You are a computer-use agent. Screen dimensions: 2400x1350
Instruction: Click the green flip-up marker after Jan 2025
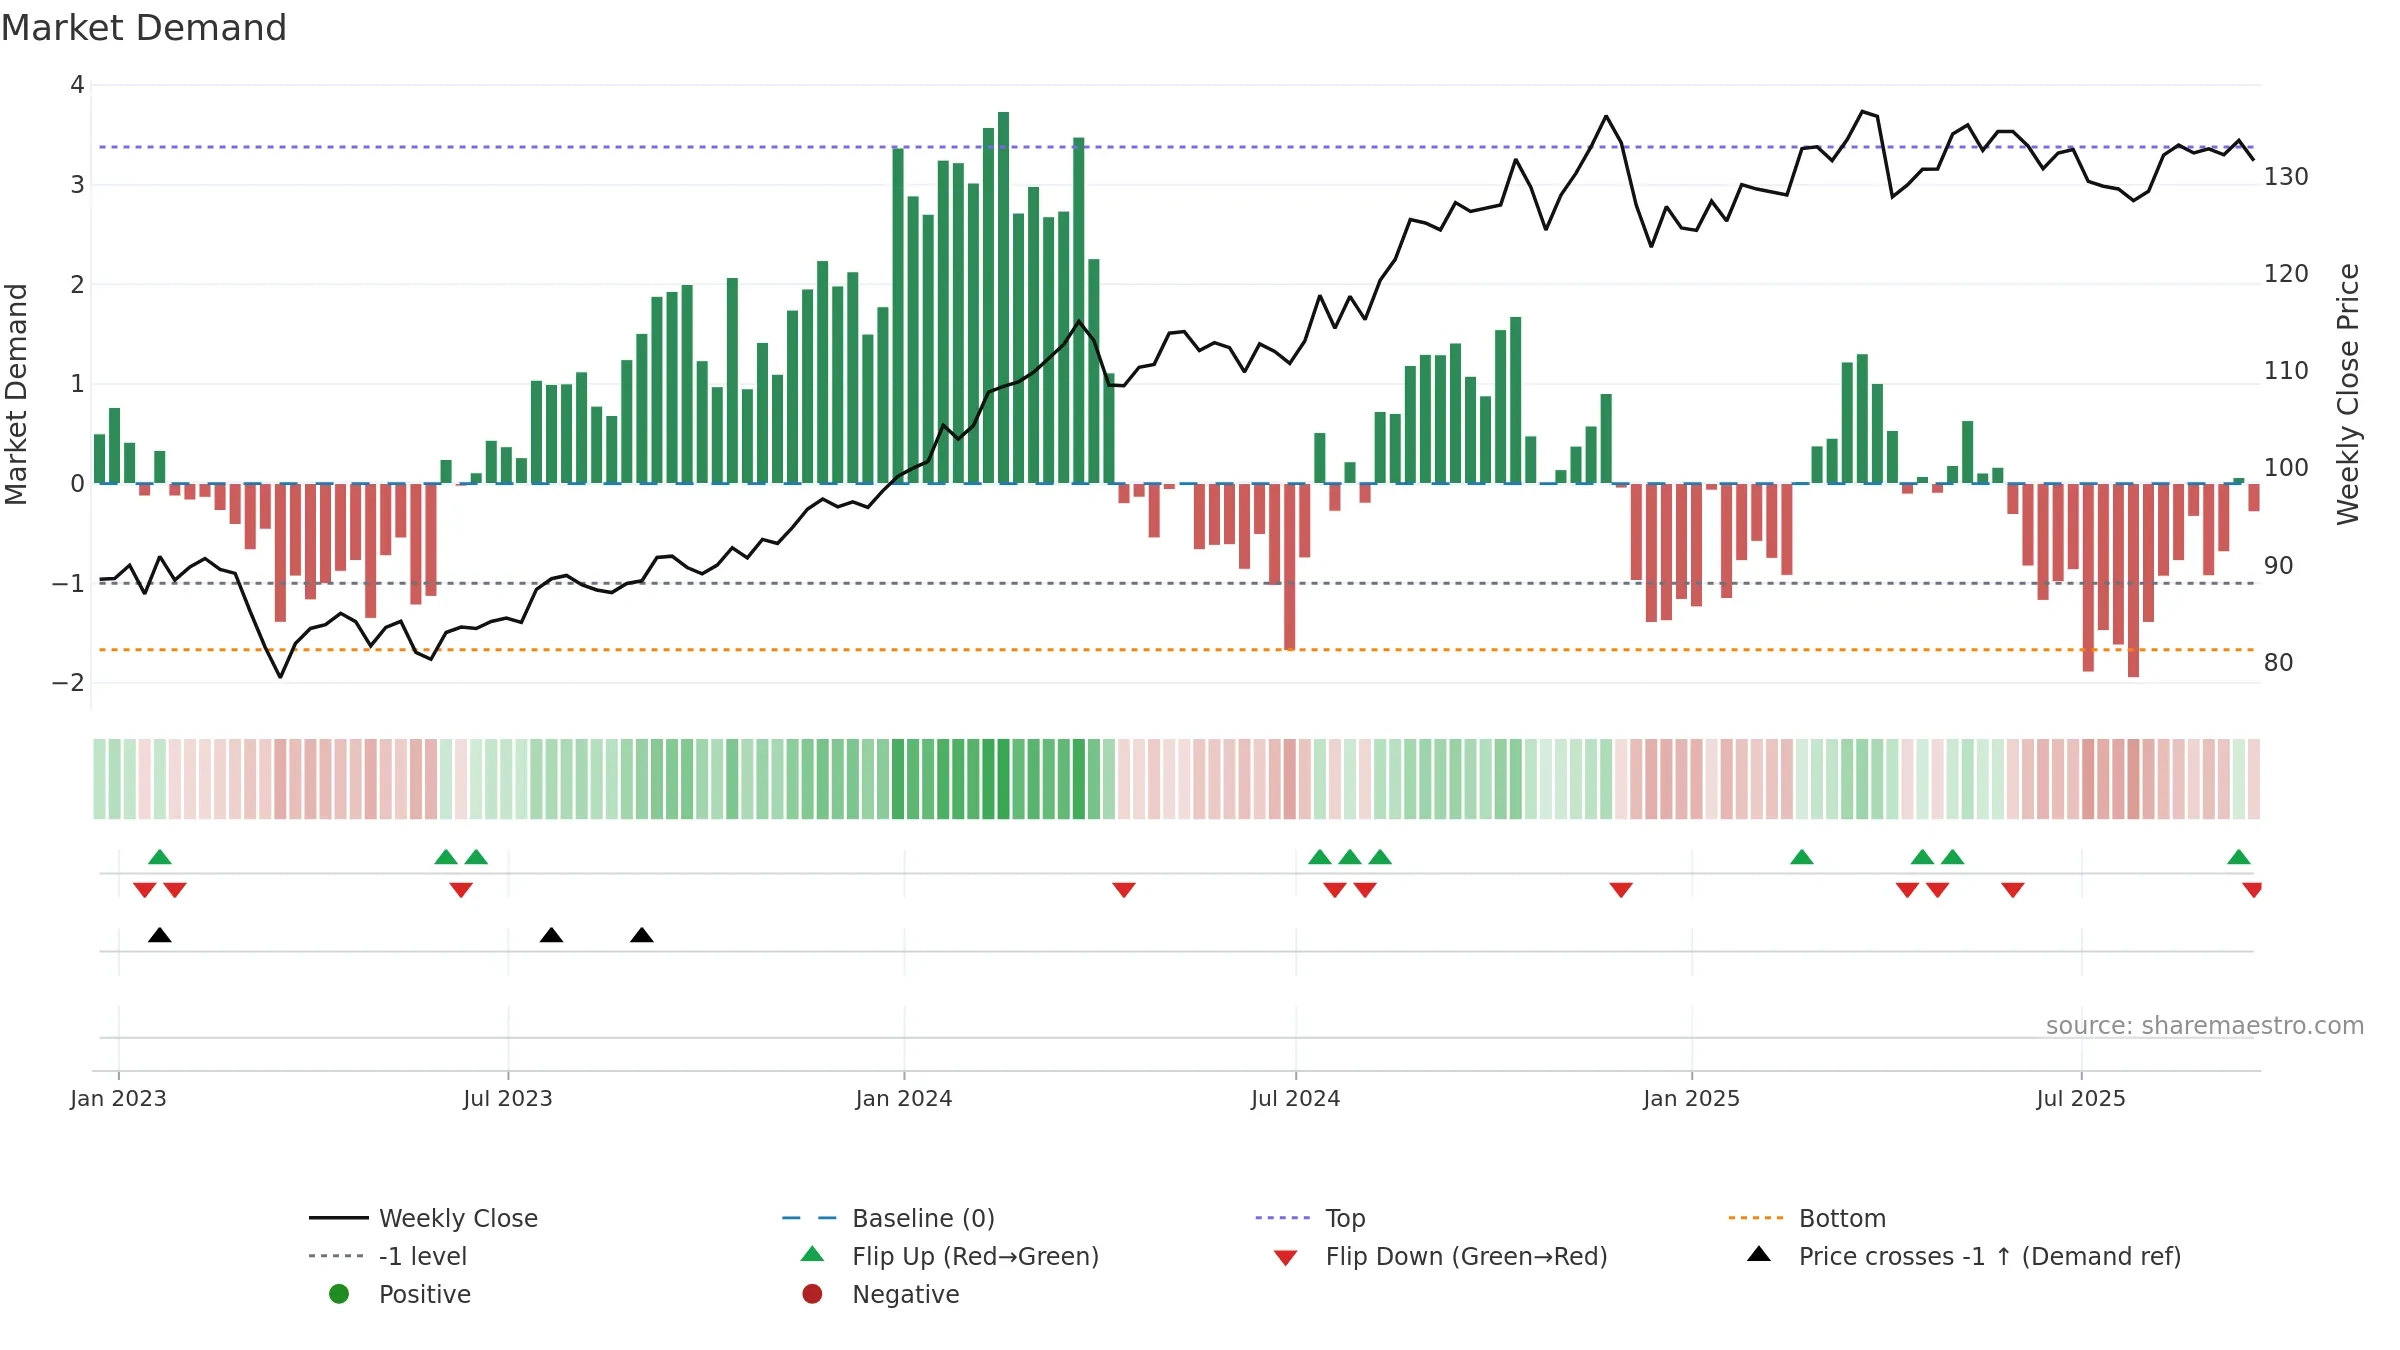pyautogui.click(x=1802, y=857)
